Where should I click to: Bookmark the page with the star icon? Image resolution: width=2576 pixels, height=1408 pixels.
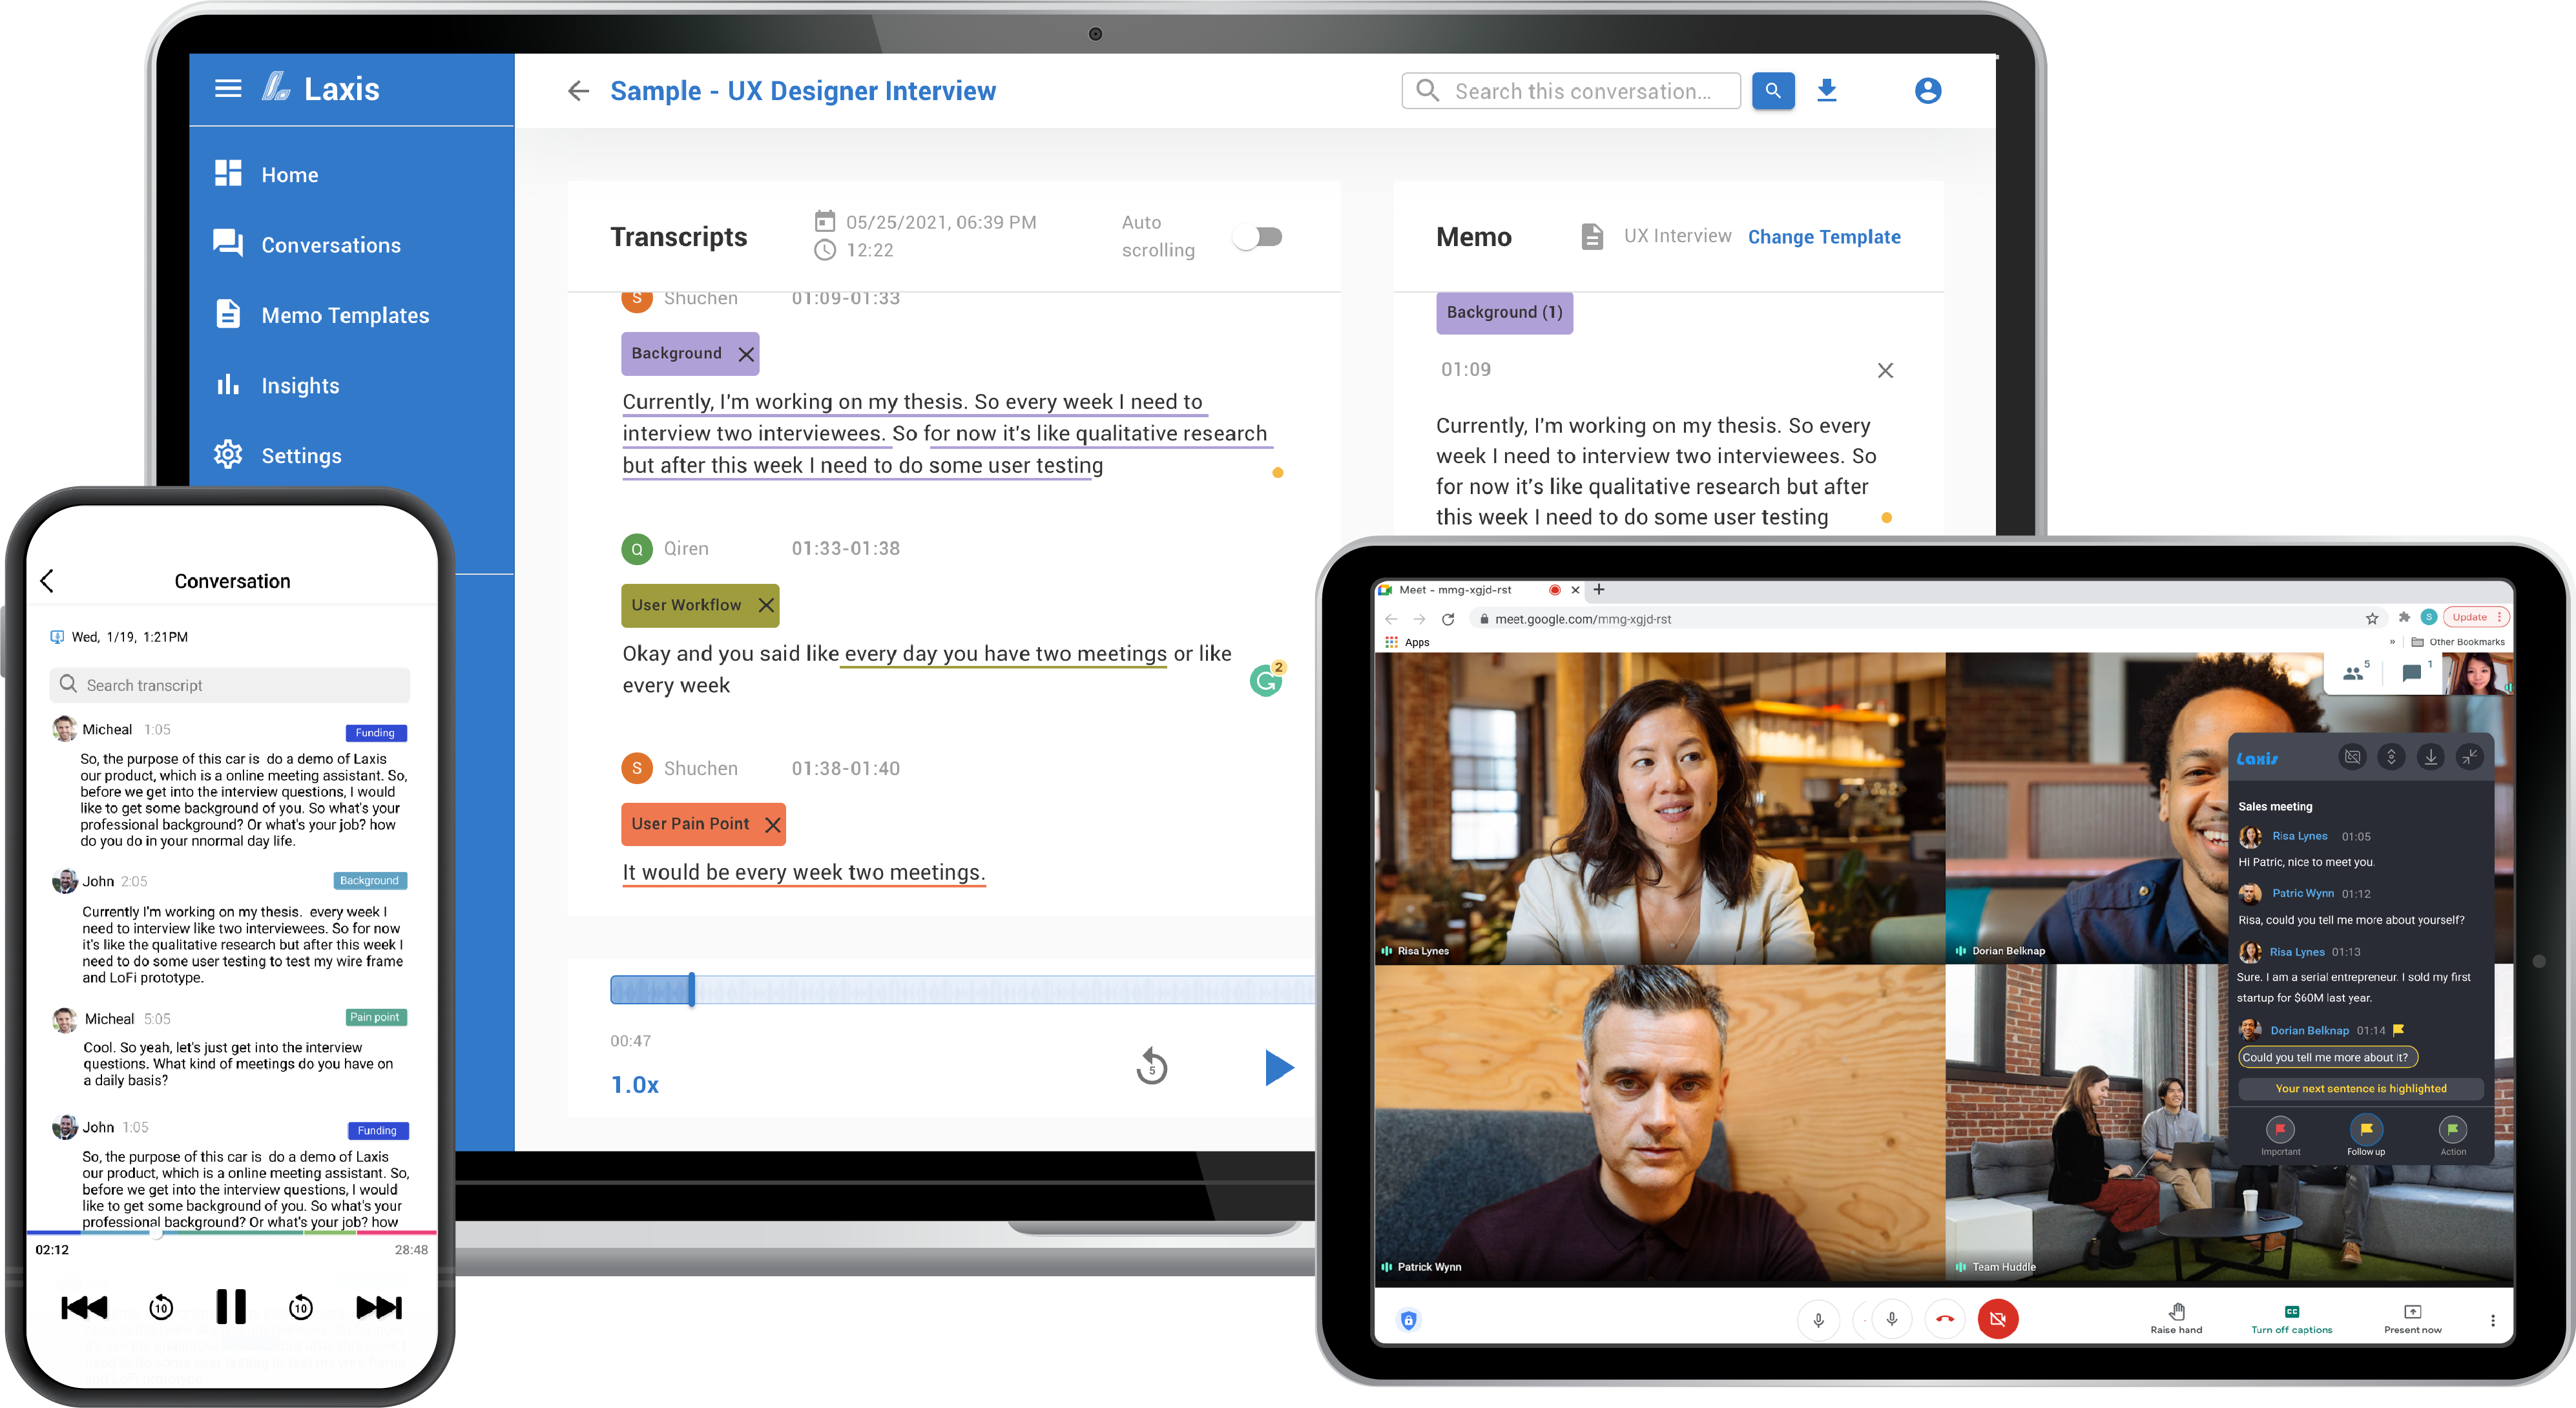(2372, 619)
